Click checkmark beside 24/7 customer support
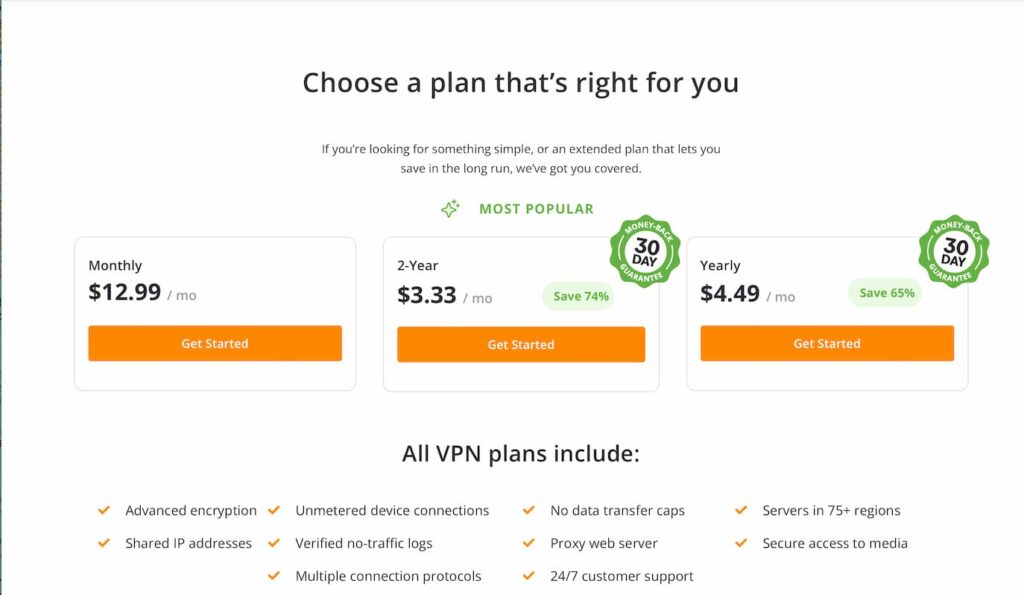Screen dimensions: 1024x595 point(528,575)
